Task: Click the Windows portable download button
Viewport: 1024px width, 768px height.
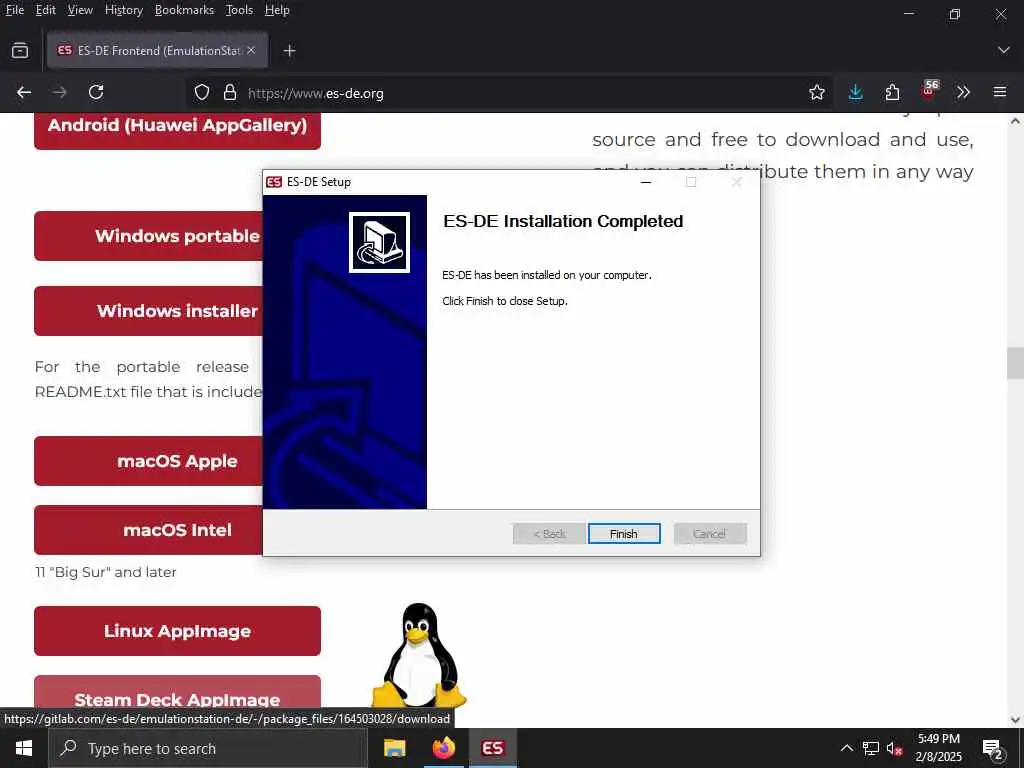Action: tap(149, 236)
